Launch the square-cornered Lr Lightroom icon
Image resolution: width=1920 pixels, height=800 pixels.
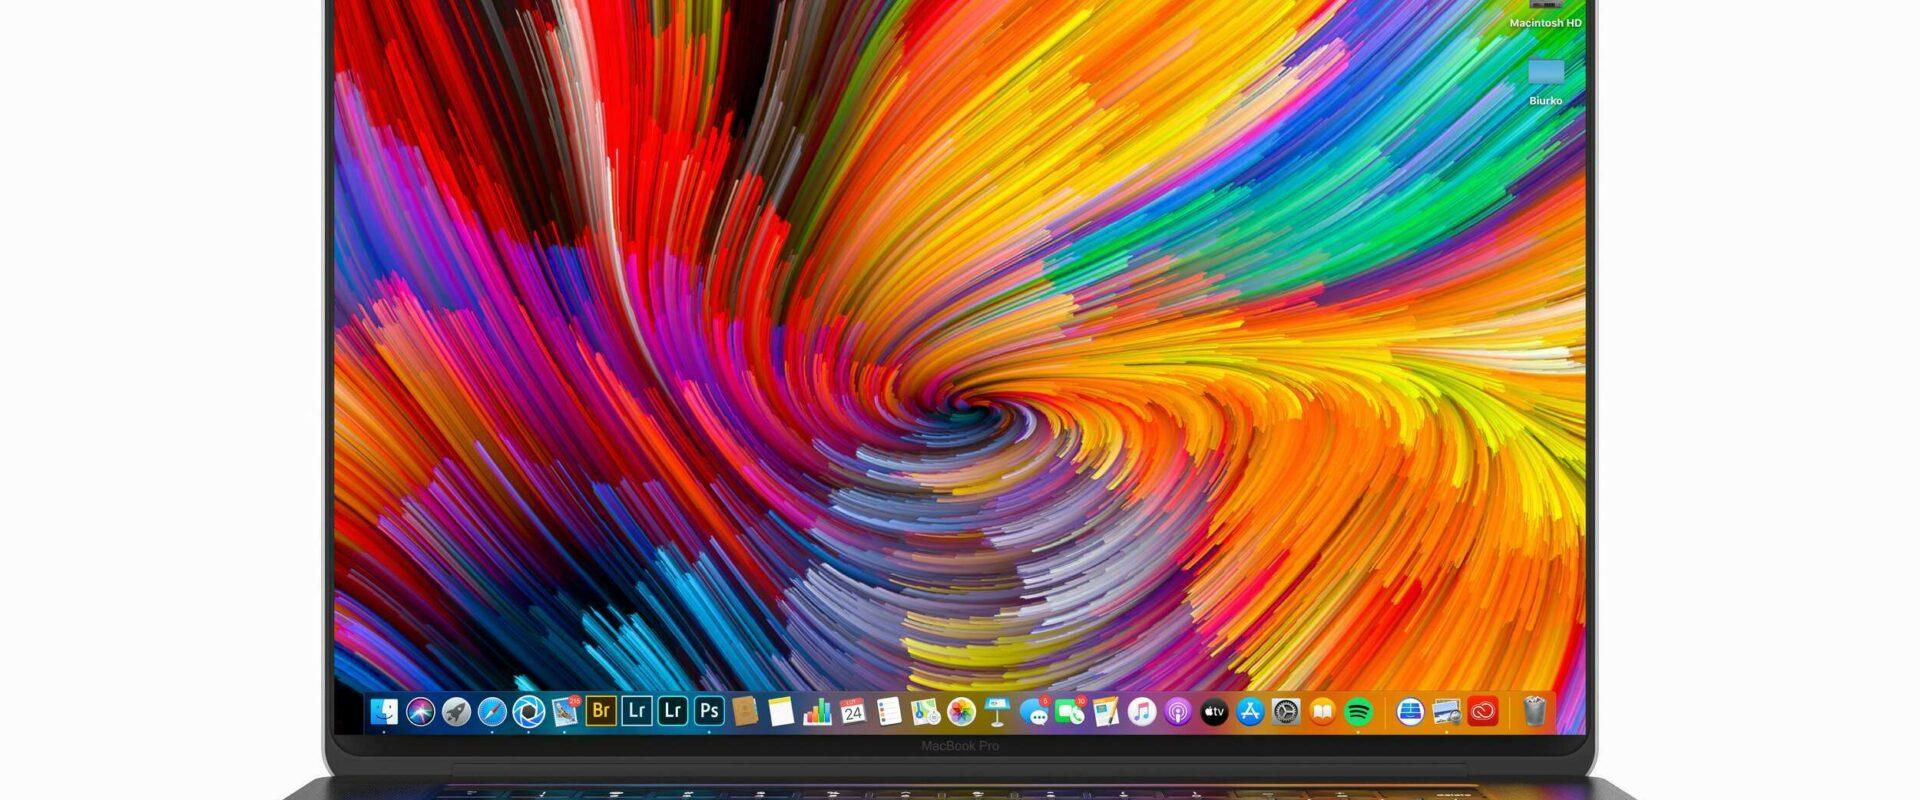[x=637, y=711]
